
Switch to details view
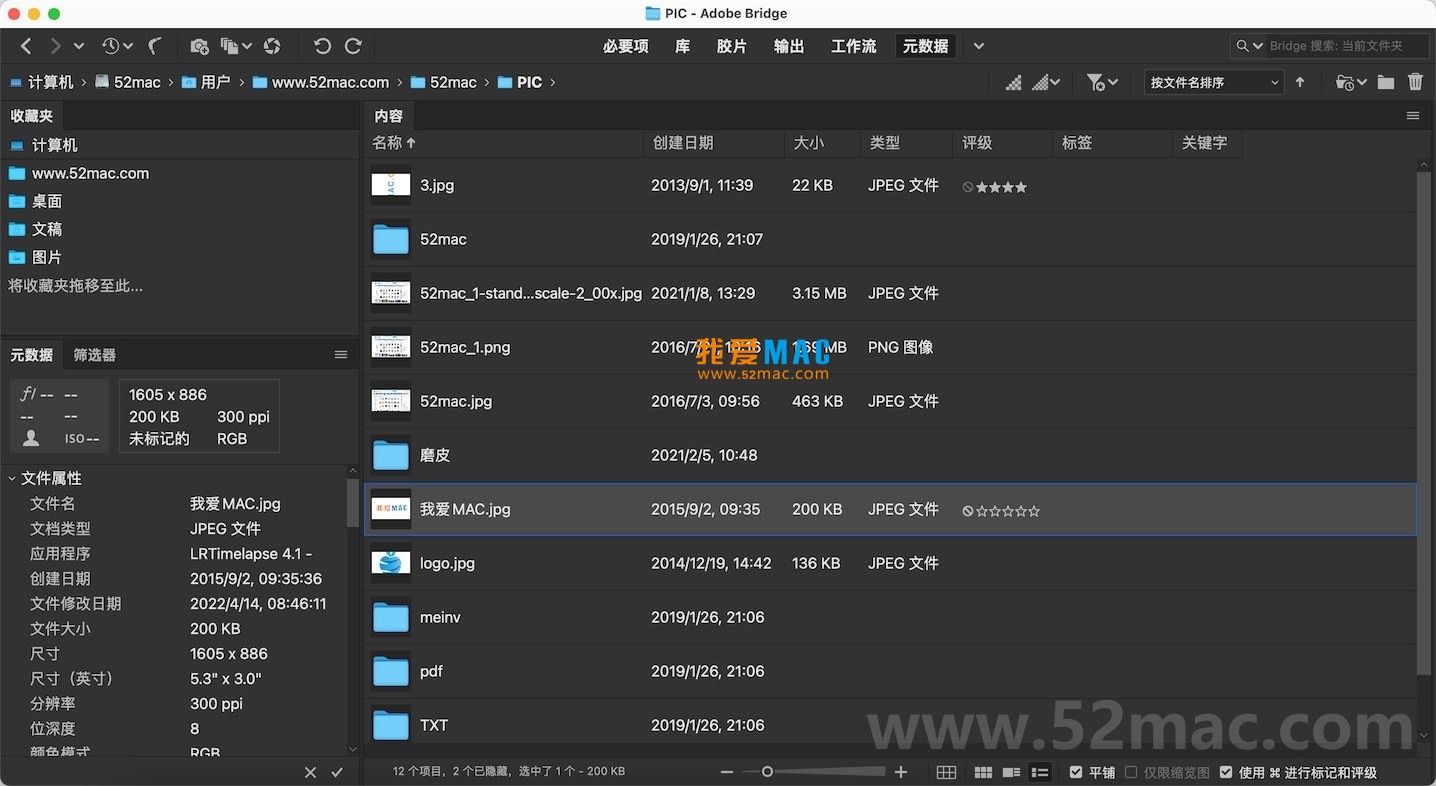coord(1011,772)
